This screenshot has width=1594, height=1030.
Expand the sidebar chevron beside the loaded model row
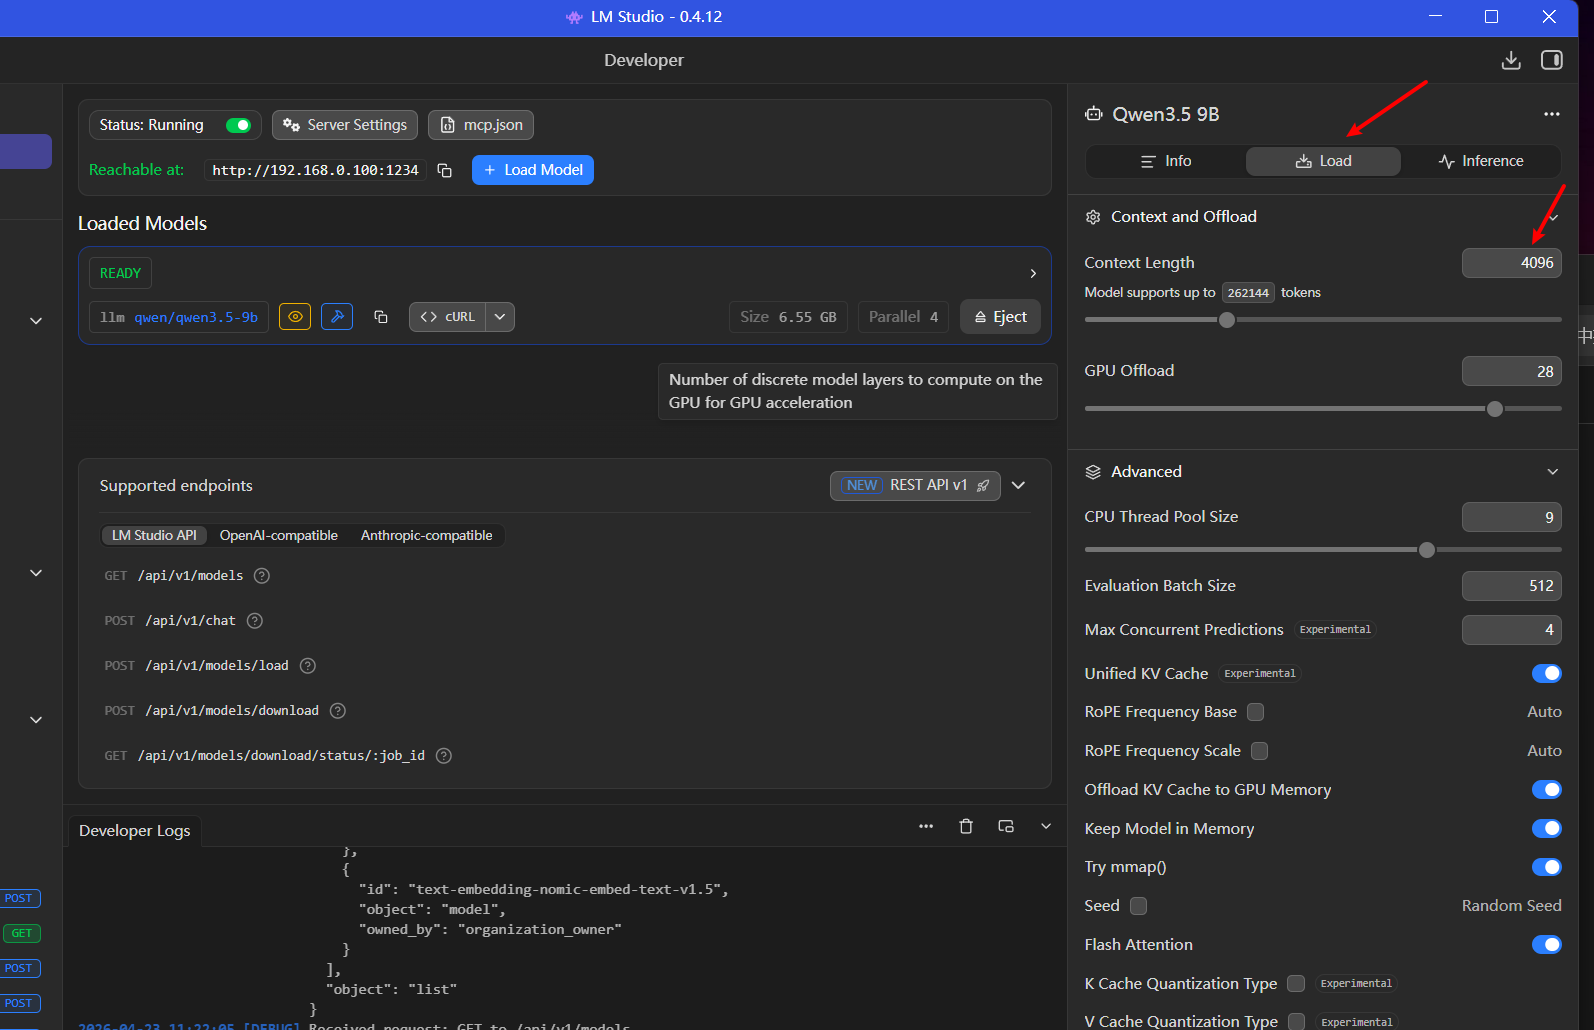[x=36, y=321]
